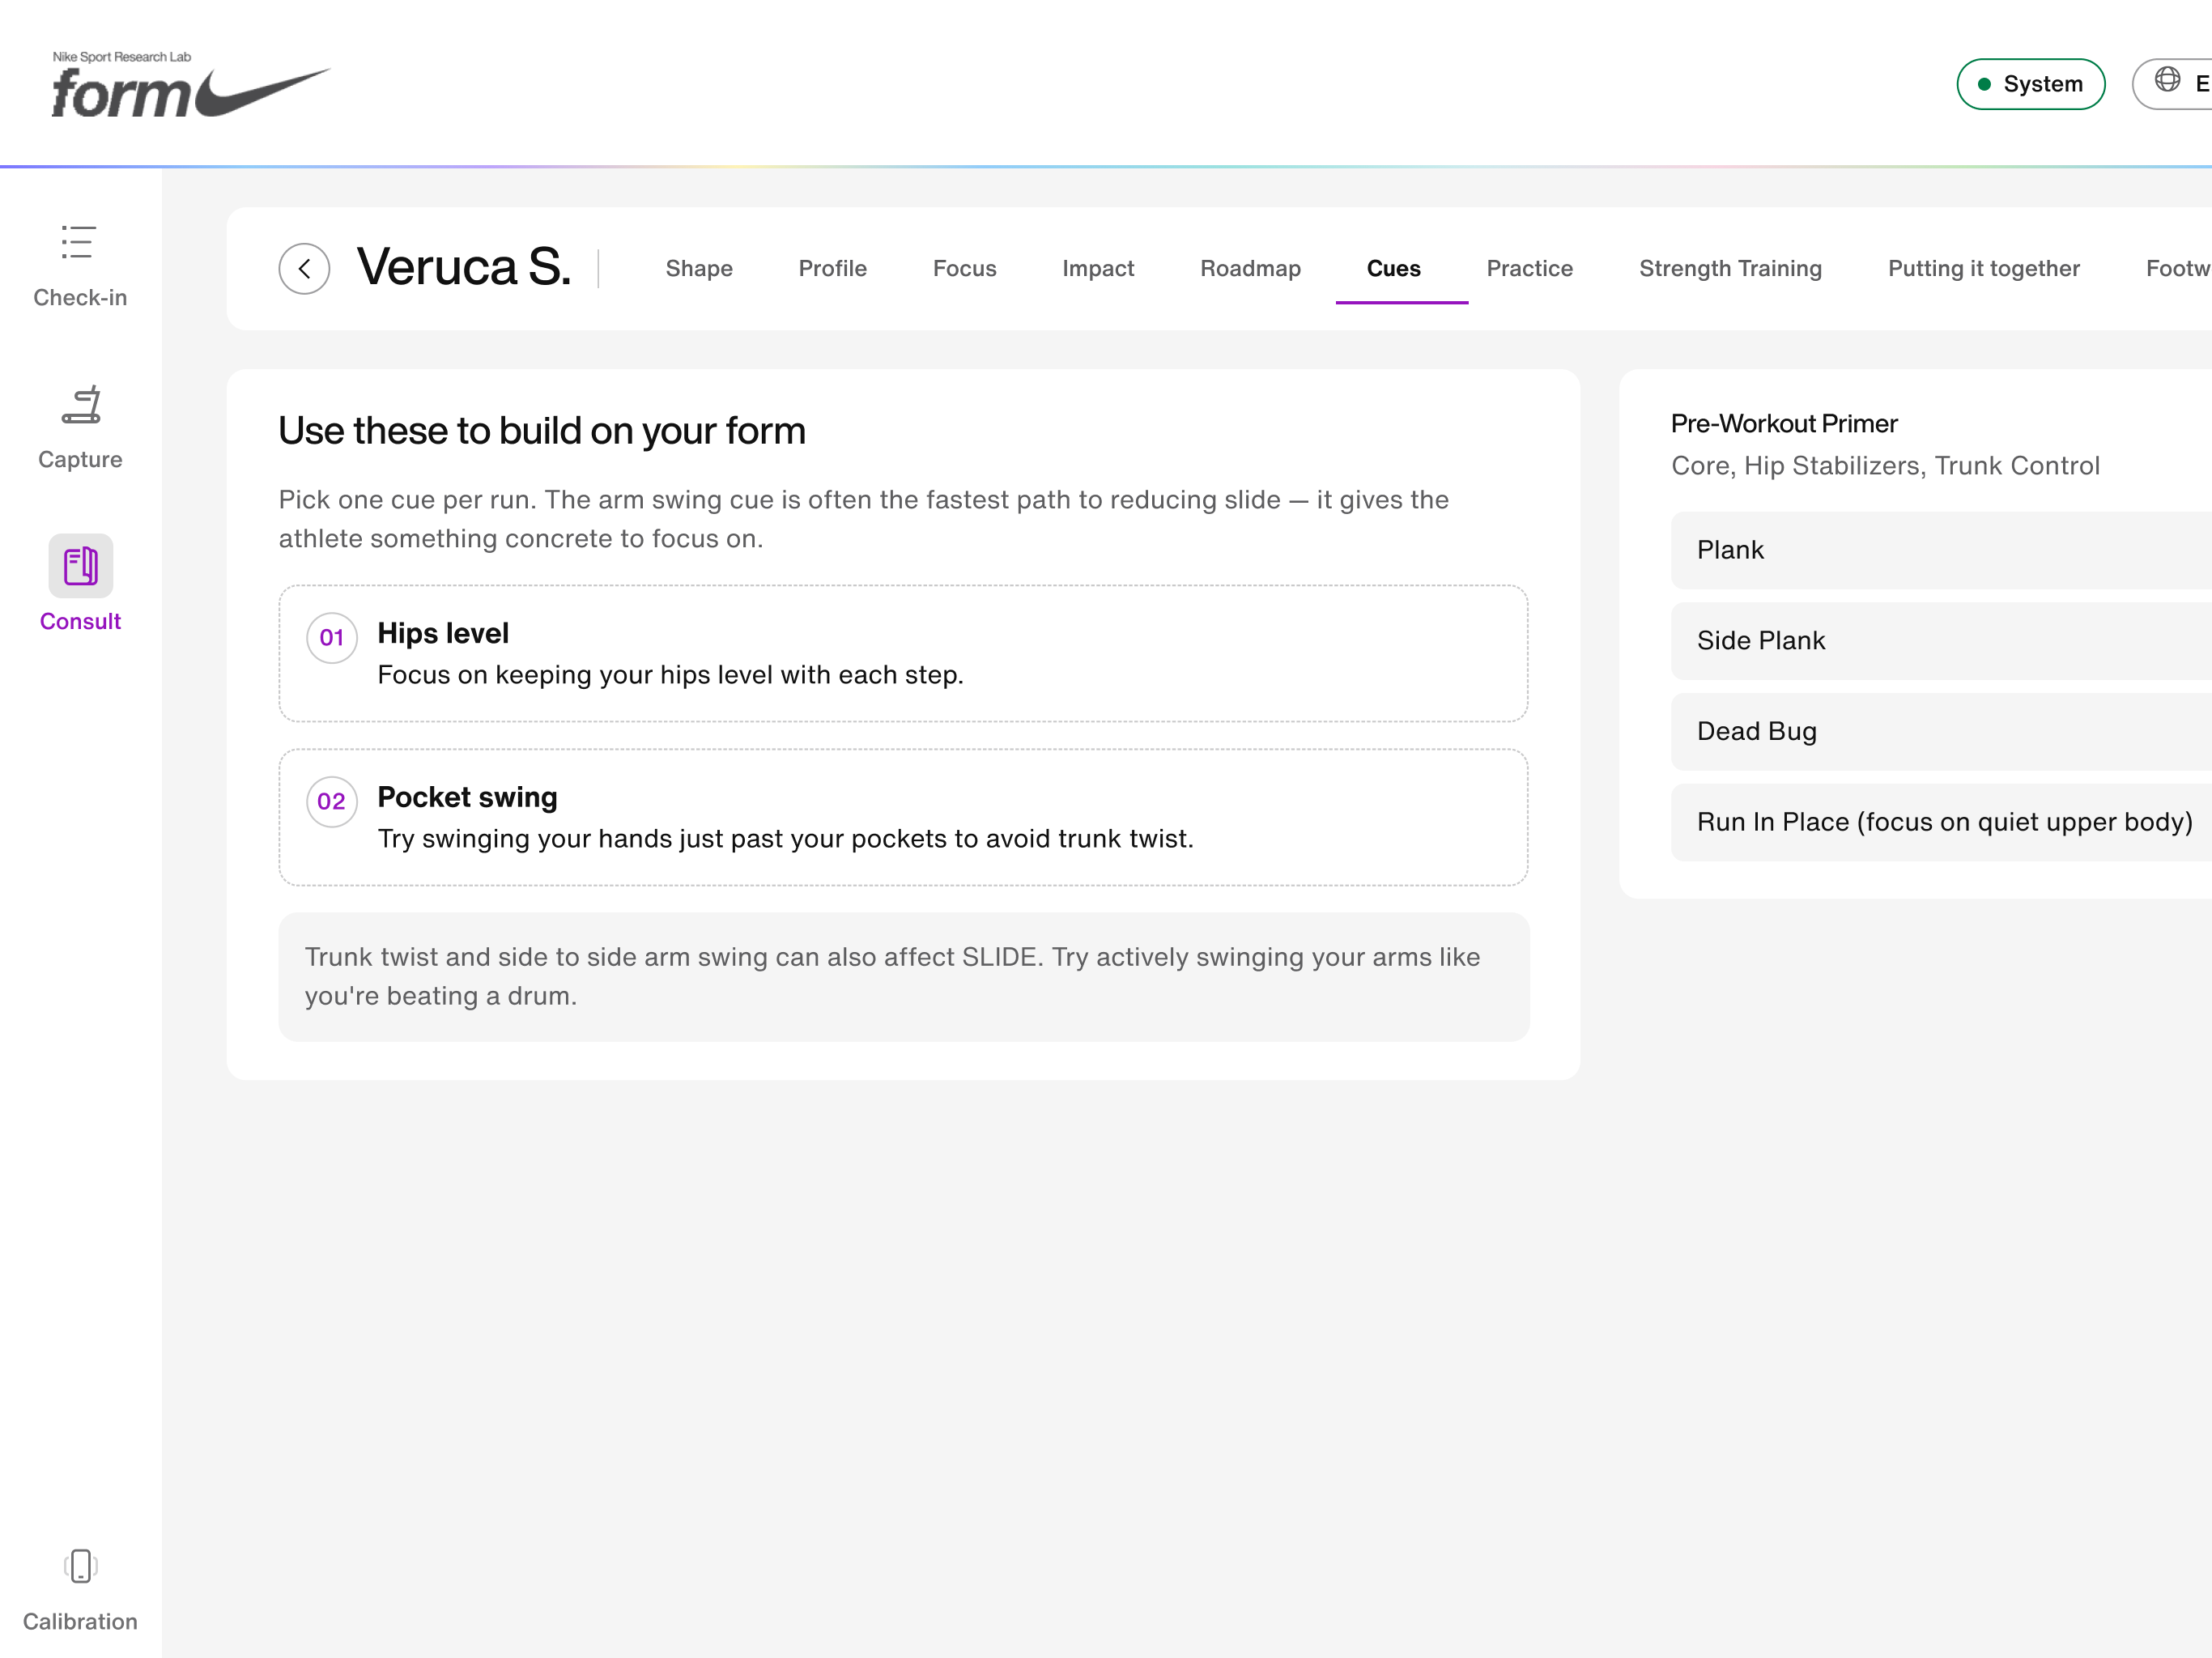Select the Capture treadmill icon
2212x1658 pixels.
pos(81,405)
